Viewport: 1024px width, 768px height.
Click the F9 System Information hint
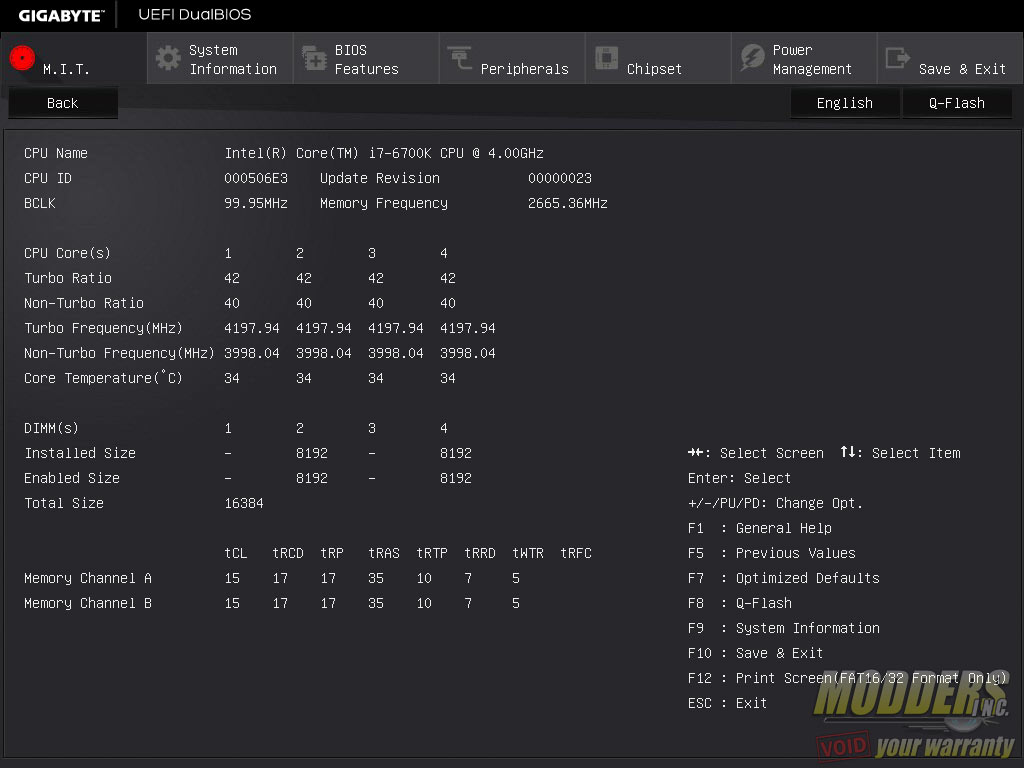pyautogui.click(x=784, y=628)
